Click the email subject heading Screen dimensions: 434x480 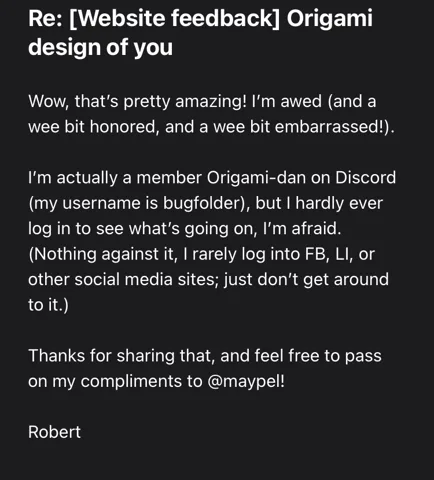[x=200, y=32]
